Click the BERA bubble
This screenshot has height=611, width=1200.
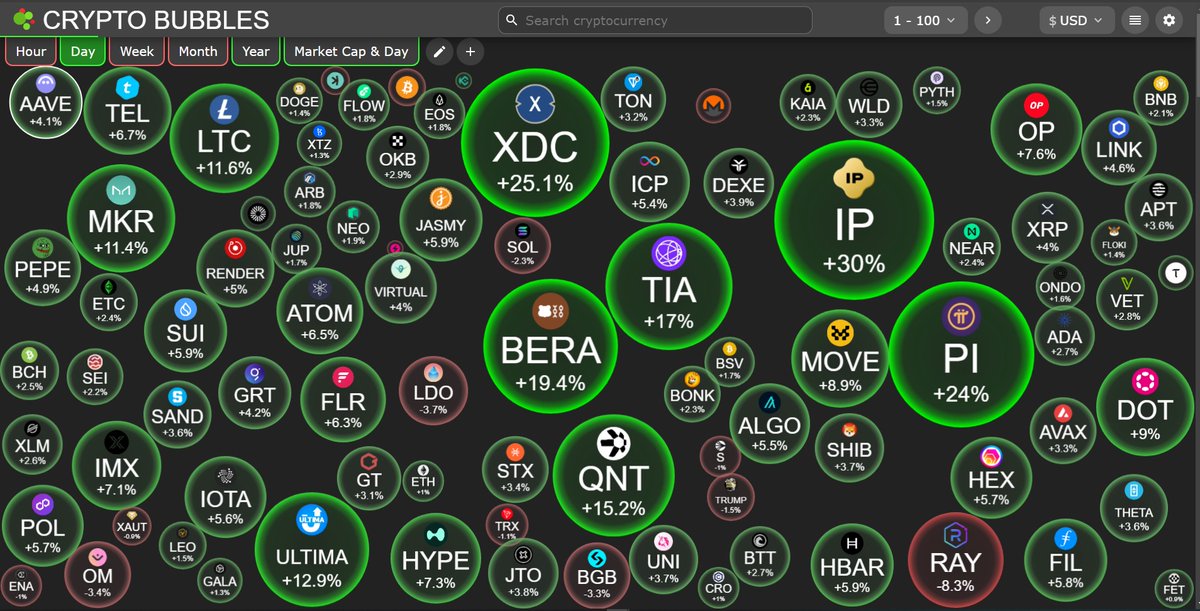coord(550,345)
